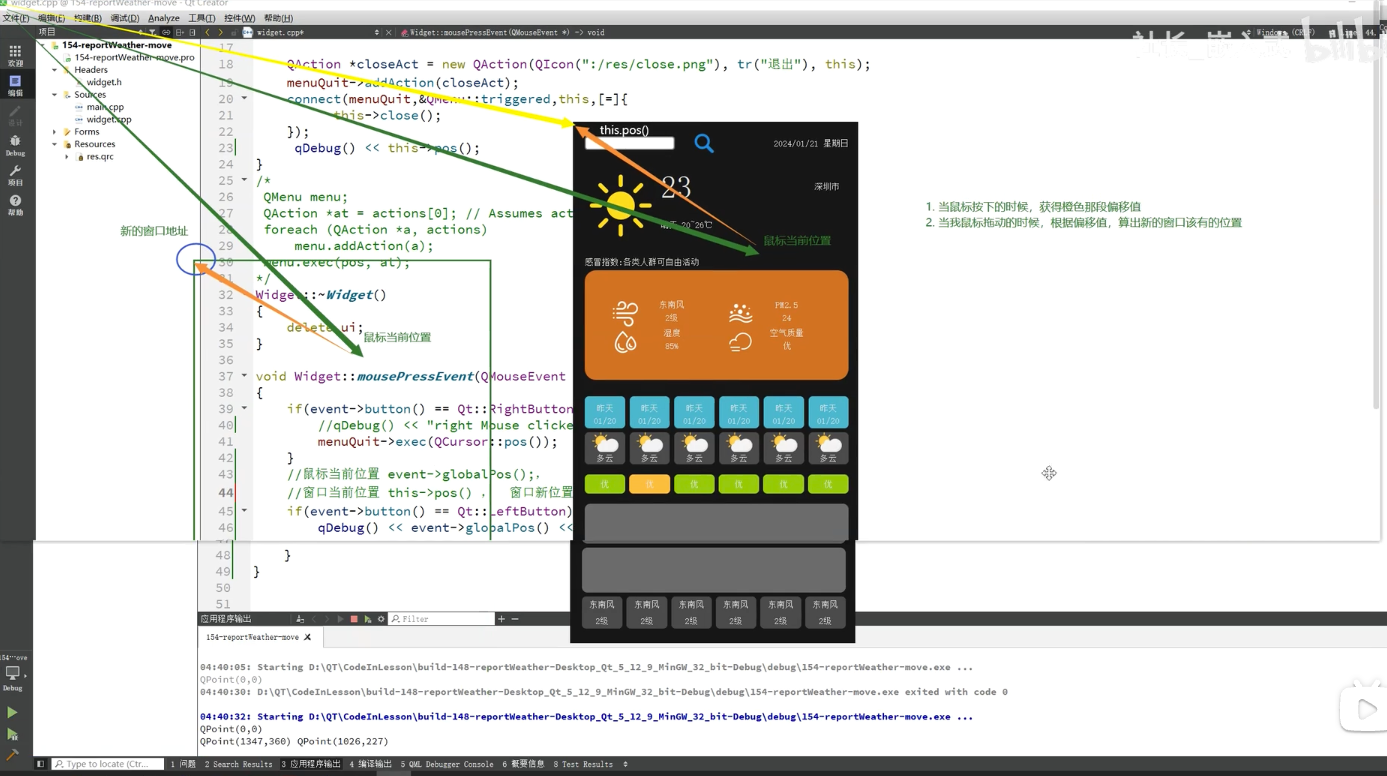Viewport: 1387px width, 776px height.
Task: Click the Type to locate input box
Action: coord(108,764)
